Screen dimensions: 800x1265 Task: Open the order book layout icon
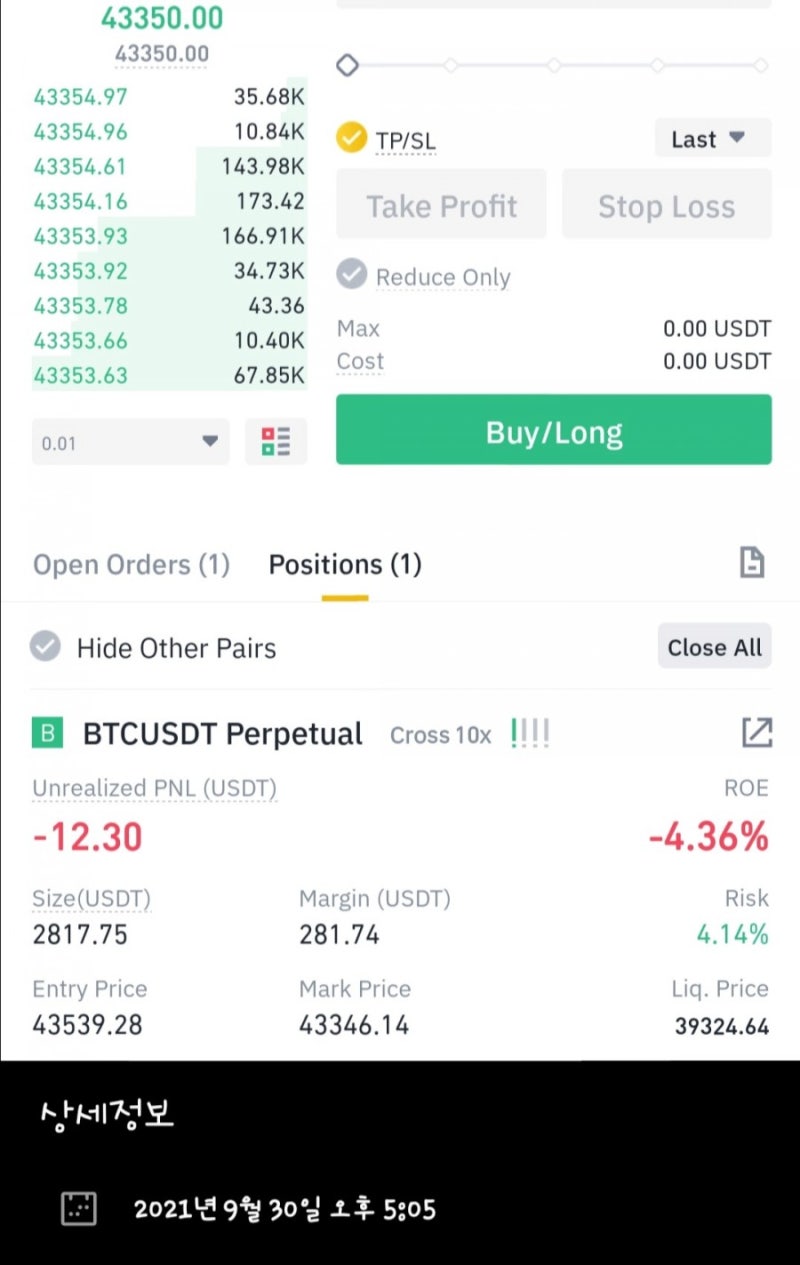pos(276,441)
